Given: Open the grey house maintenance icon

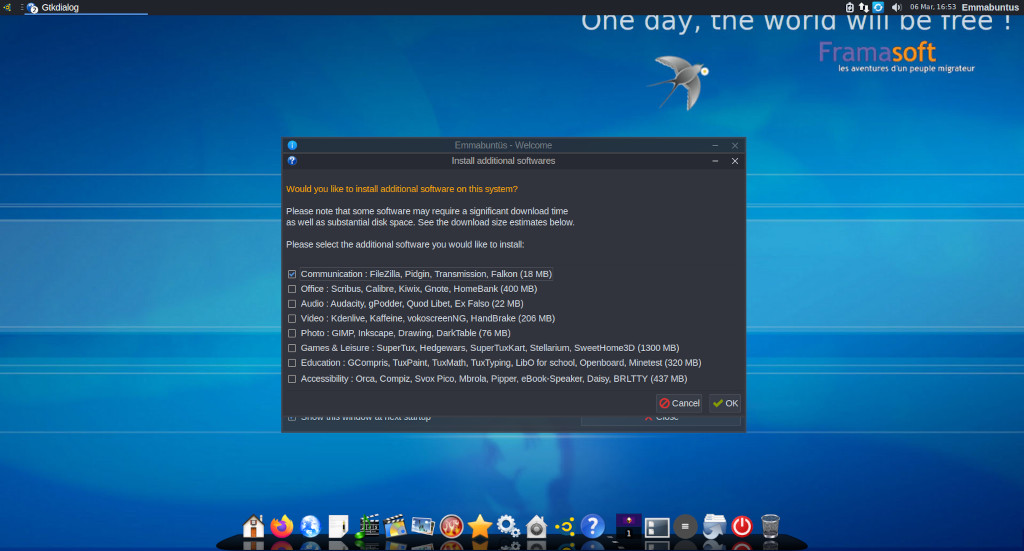Looking at the screenshot, I should 536,526.
